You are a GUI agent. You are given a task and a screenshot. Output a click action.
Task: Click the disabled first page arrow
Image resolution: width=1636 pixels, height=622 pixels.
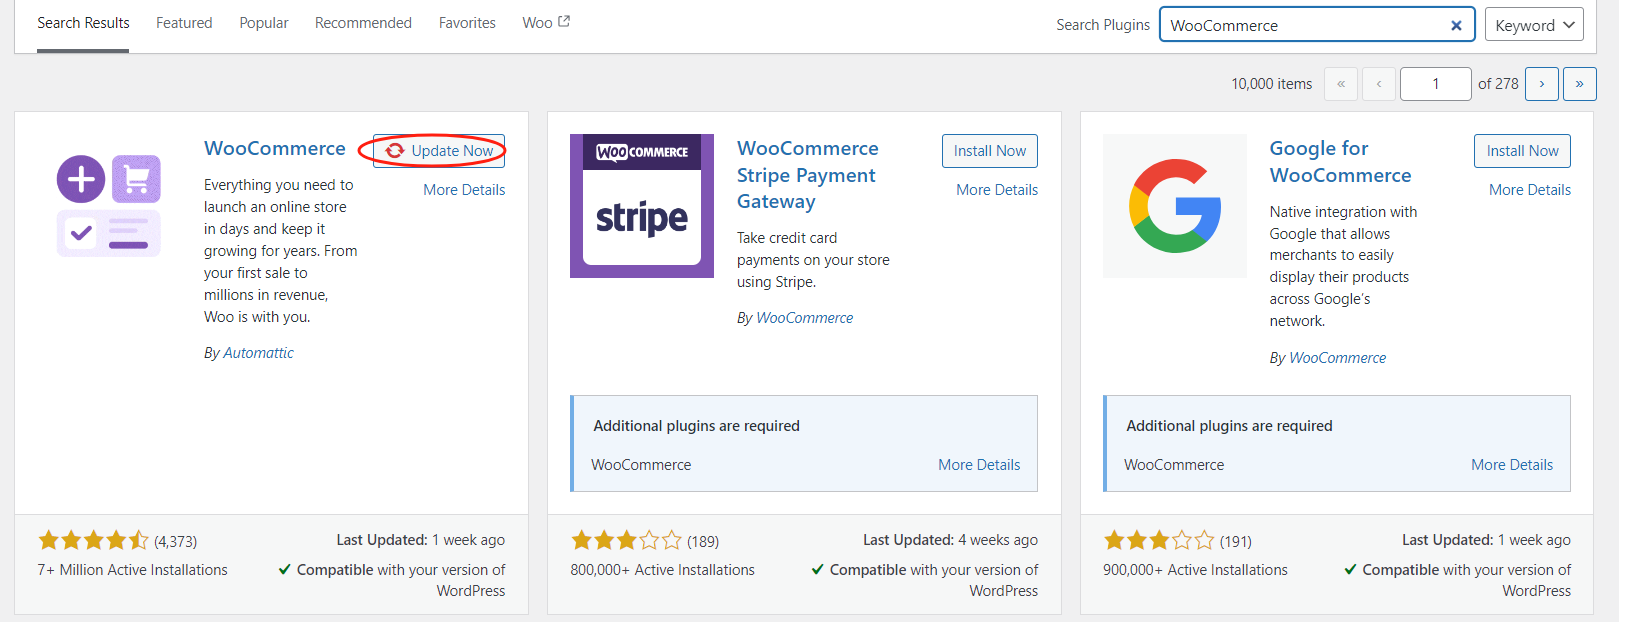(x=1341, y=84)
